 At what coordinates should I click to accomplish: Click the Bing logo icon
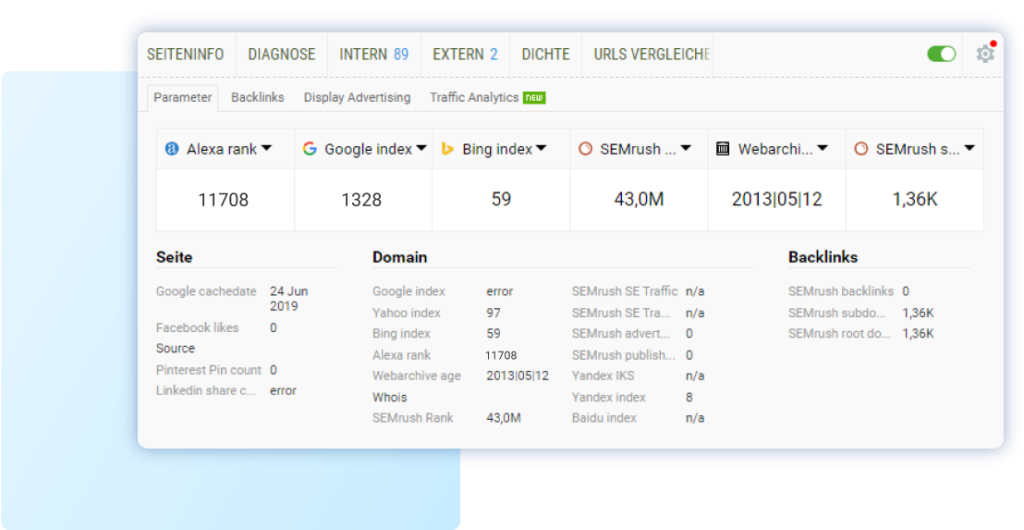click(447, 149)
